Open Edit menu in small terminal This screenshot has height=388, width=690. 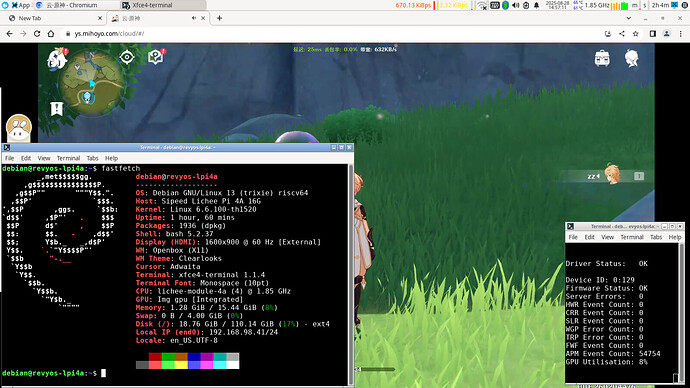click(590, 237)
